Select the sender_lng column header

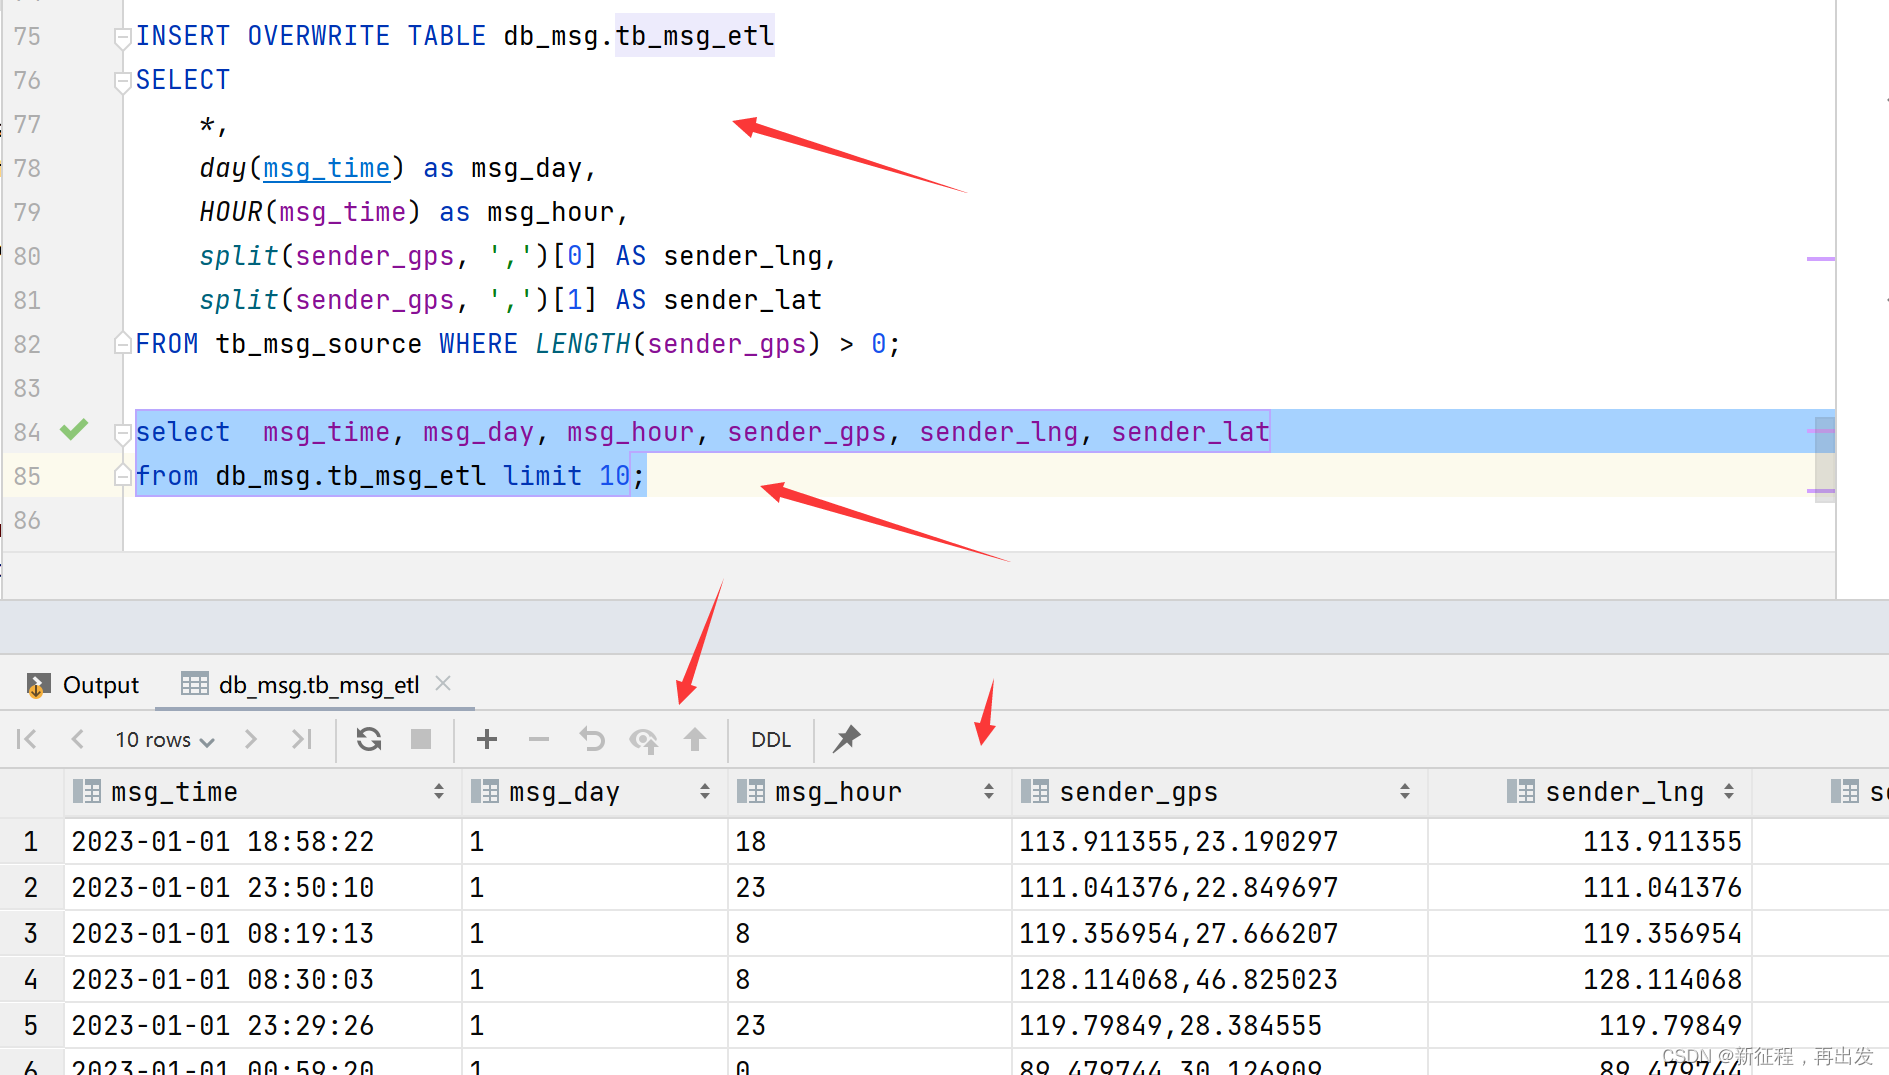(x=1590, y=792)
